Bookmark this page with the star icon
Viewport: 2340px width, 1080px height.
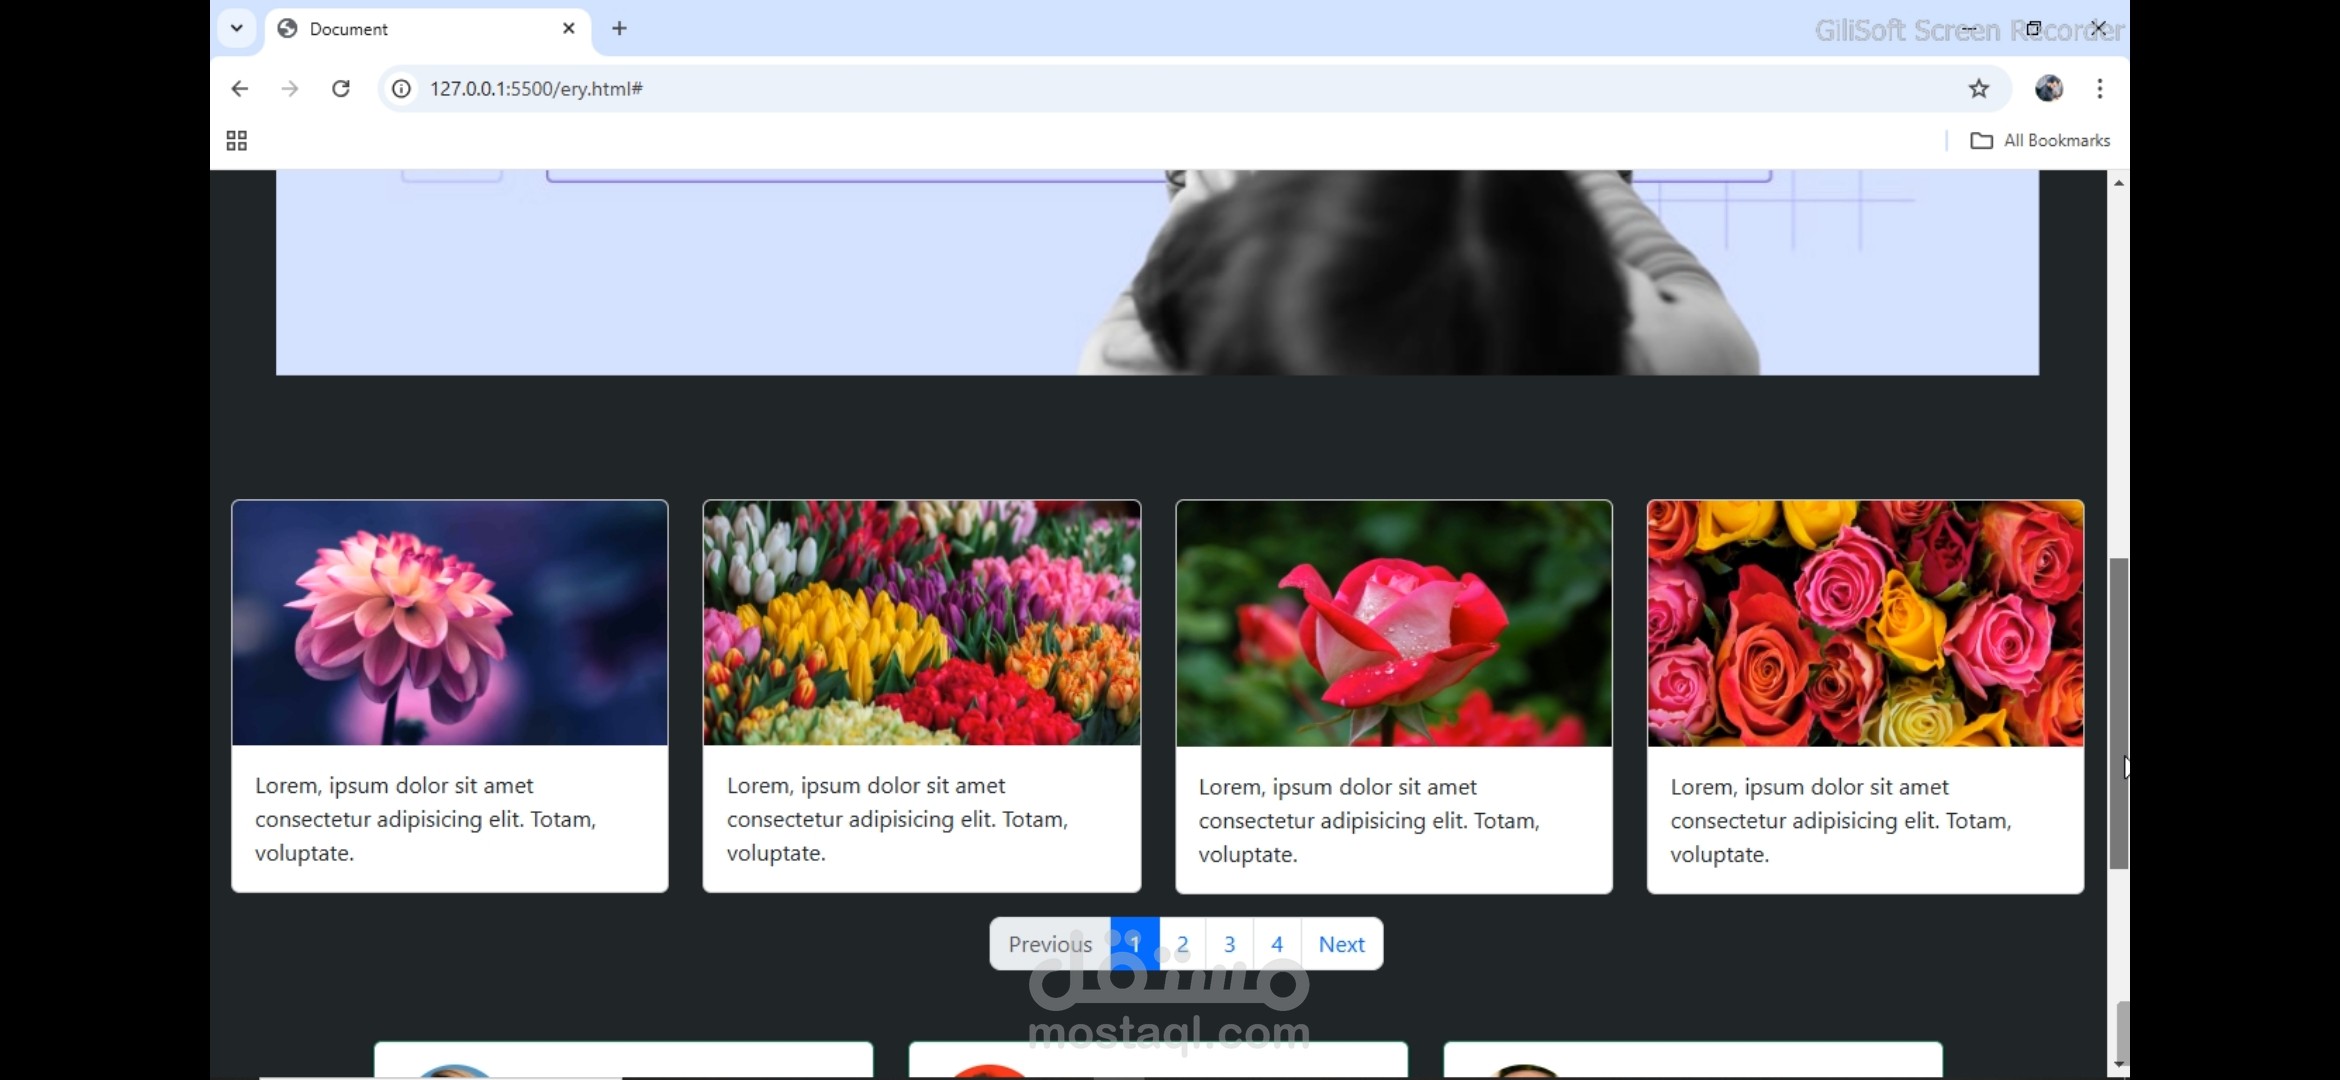[x=1978, y=89]
